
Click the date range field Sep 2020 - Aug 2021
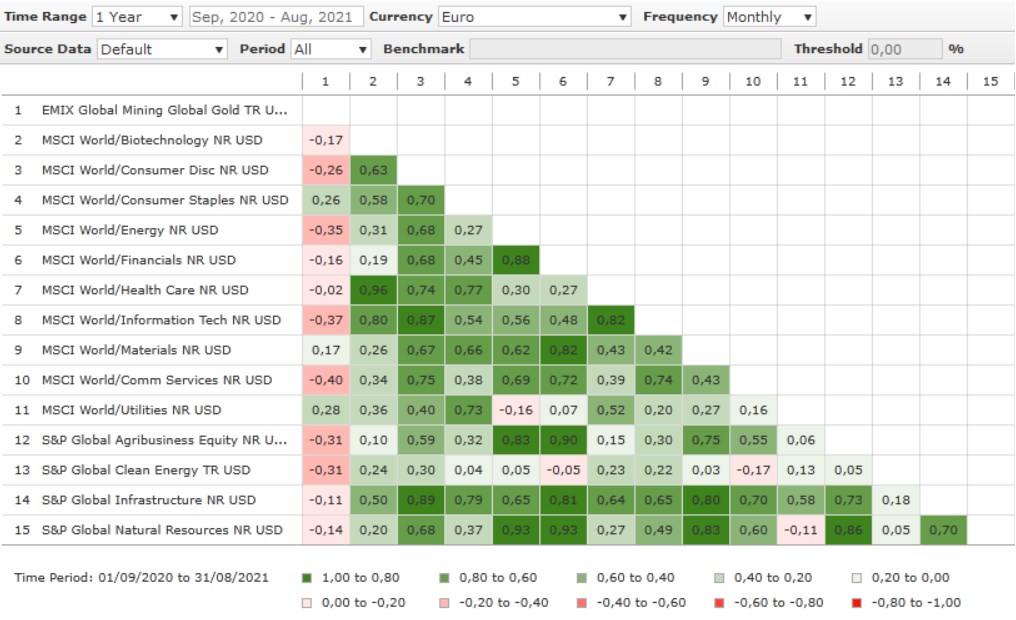click(275, 17)
